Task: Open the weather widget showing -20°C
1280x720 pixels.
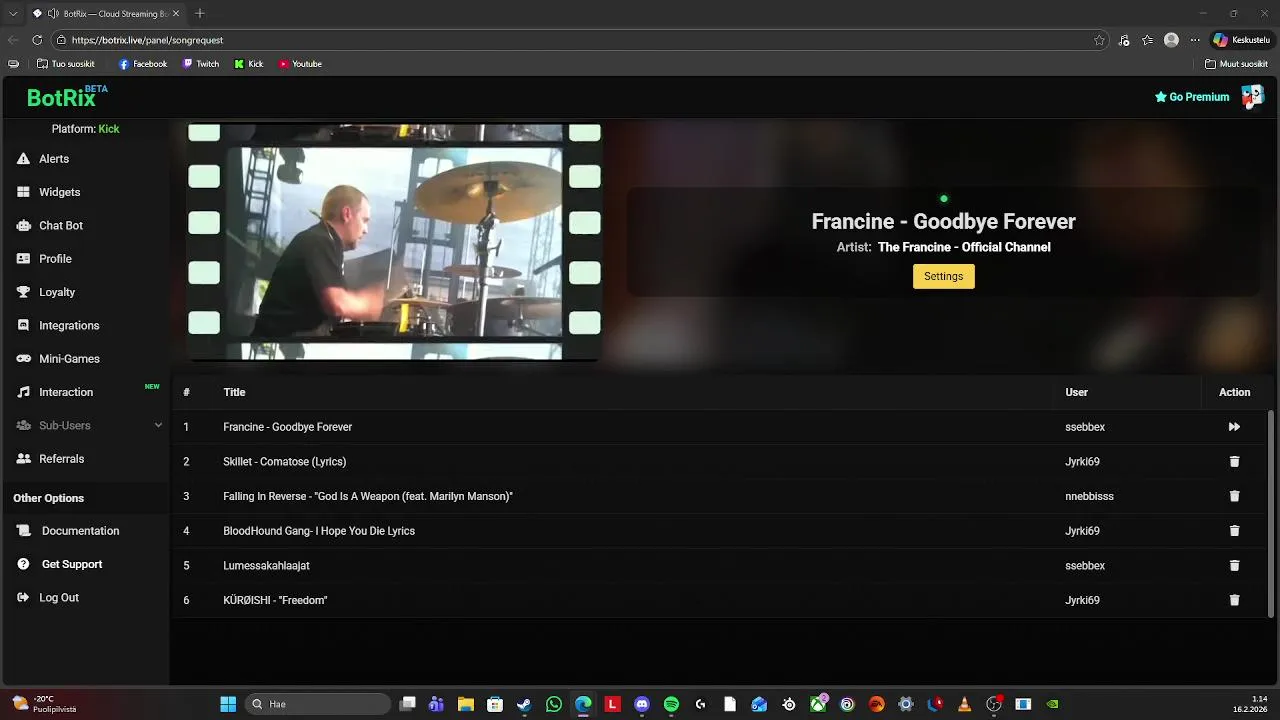Action: [x=45, y=704]
